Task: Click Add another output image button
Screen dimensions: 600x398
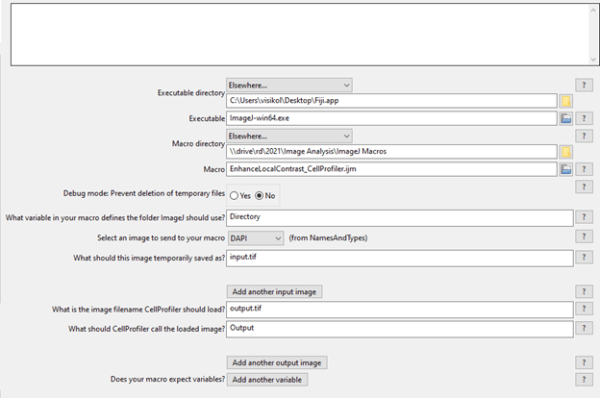Action: 277,363
